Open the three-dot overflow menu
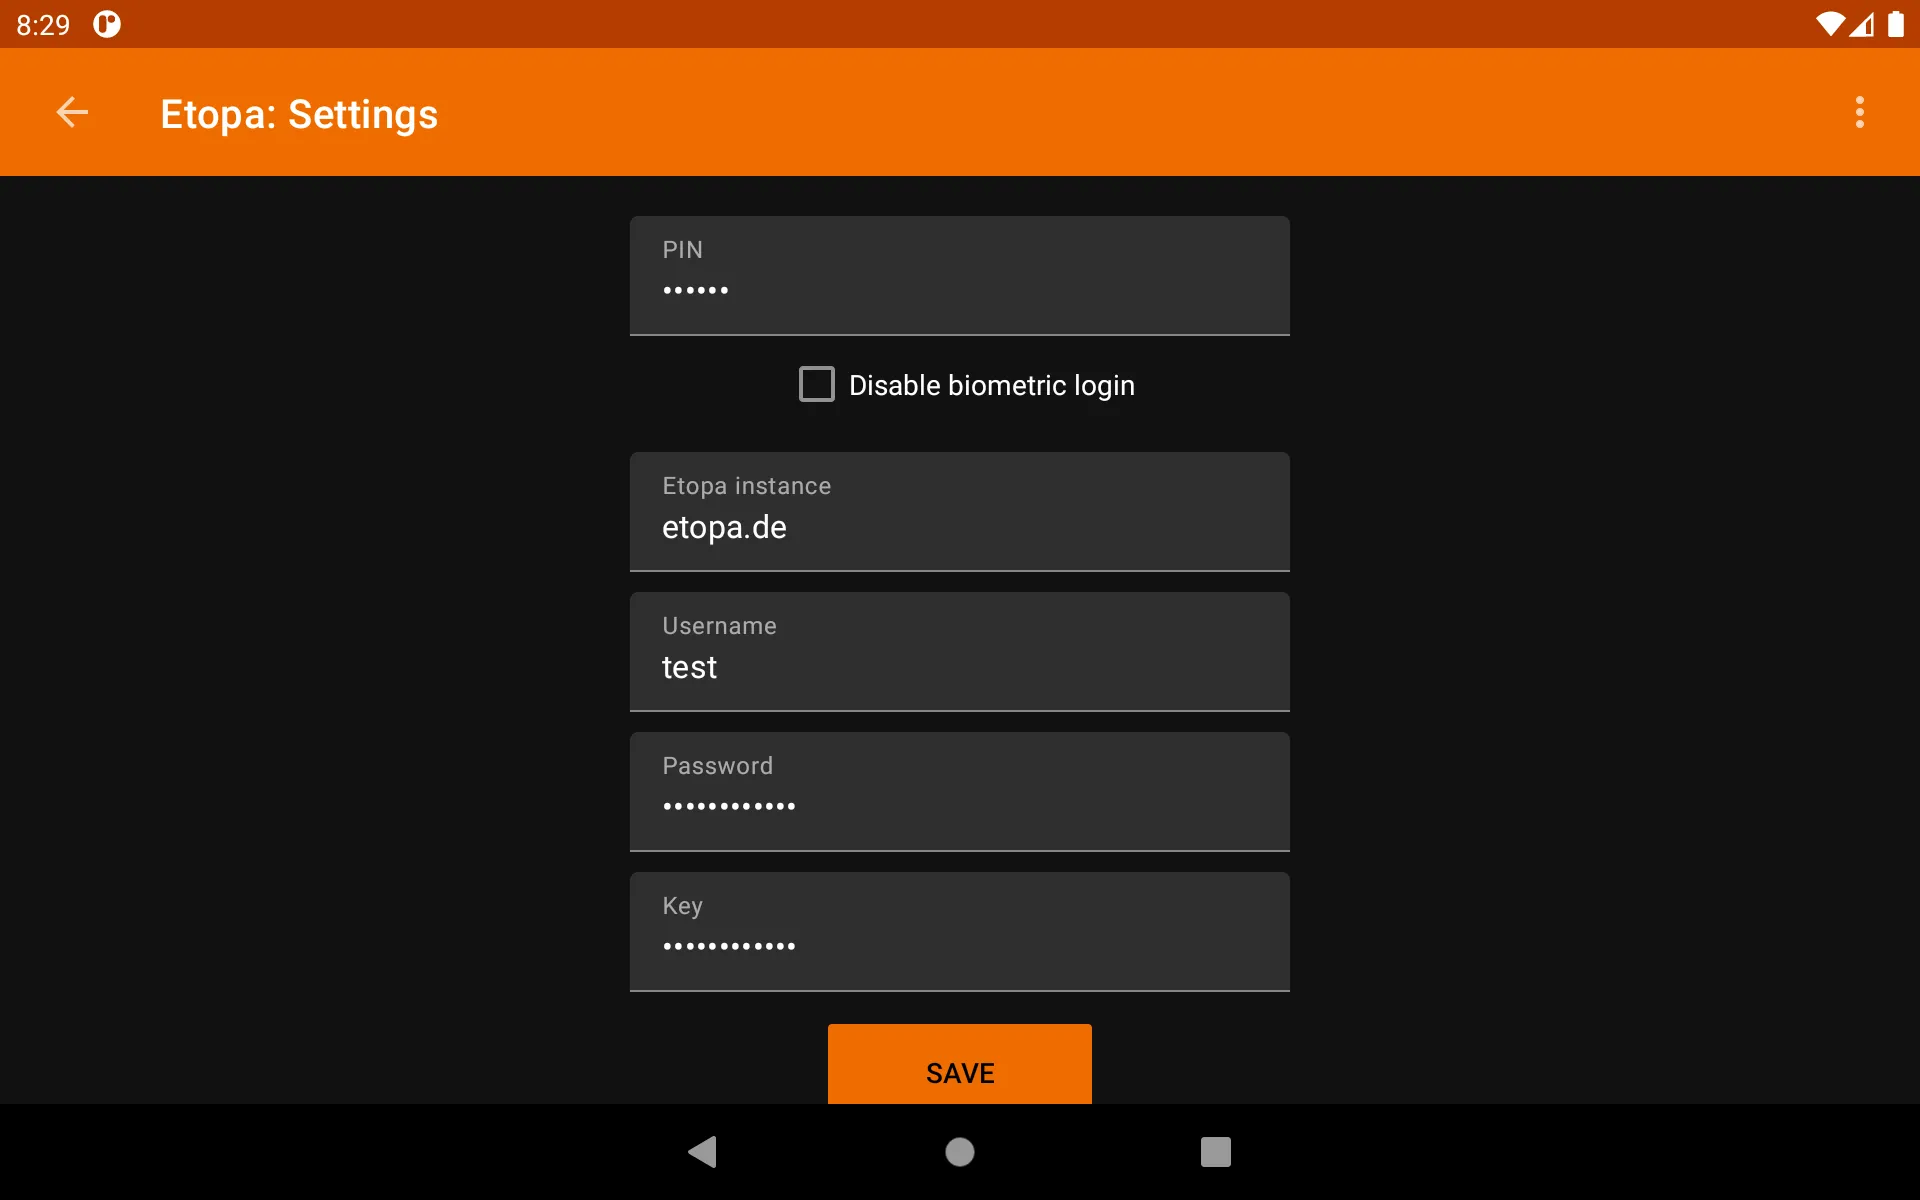 1859,112
